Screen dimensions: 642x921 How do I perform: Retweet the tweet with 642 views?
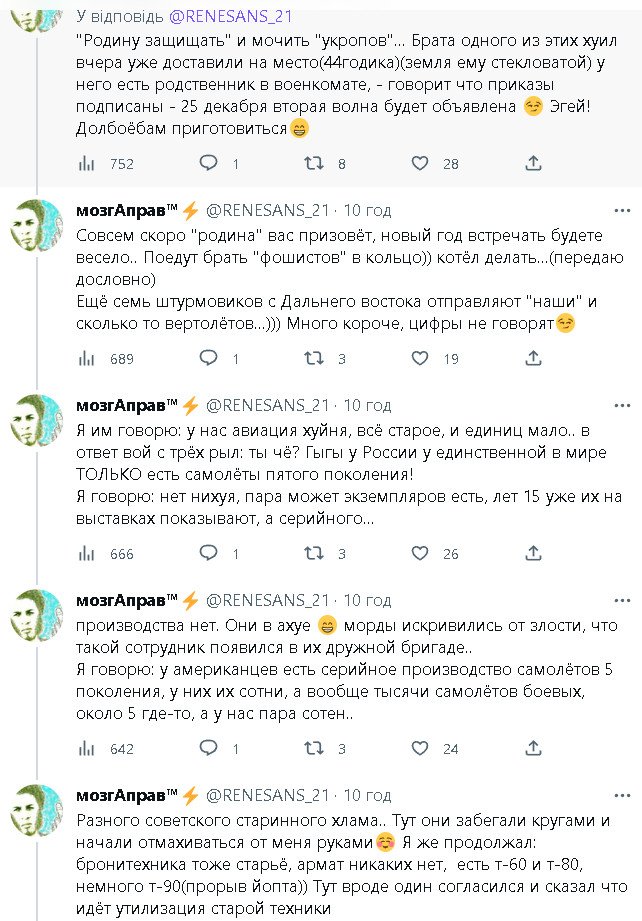coord(314,748)
